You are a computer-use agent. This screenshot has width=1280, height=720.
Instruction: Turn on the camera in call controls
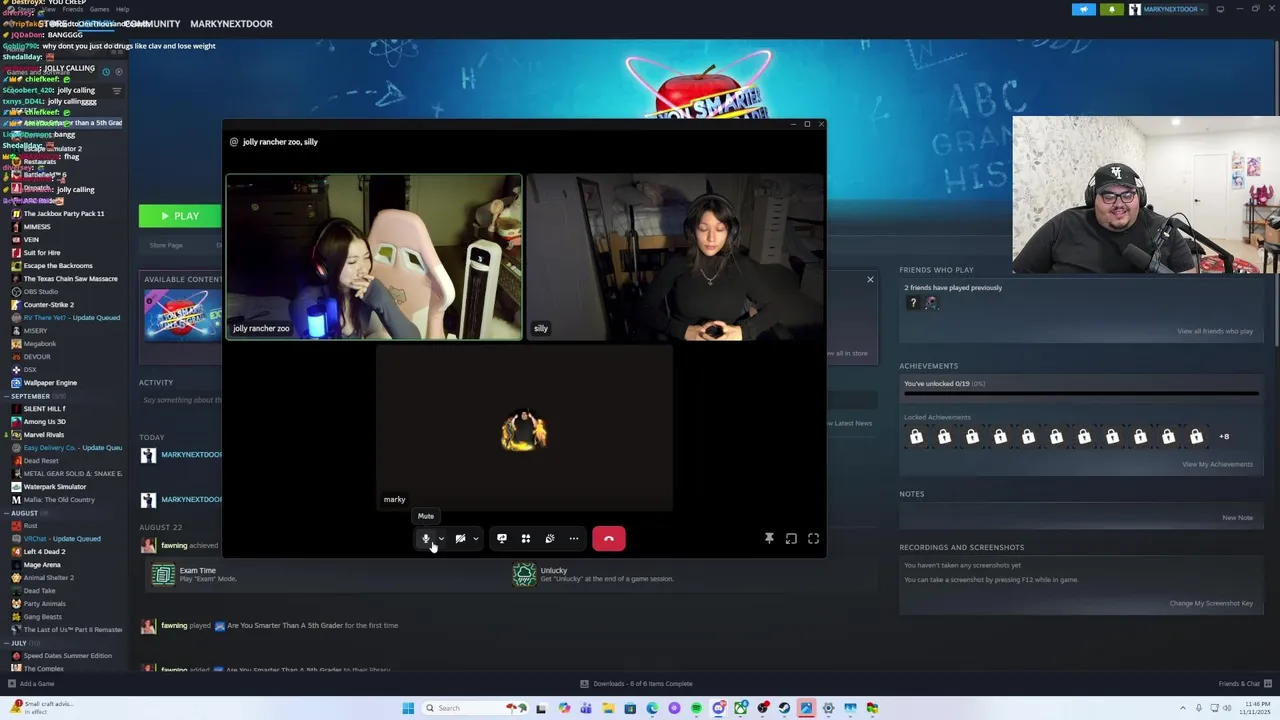click(x=460, y=538)
